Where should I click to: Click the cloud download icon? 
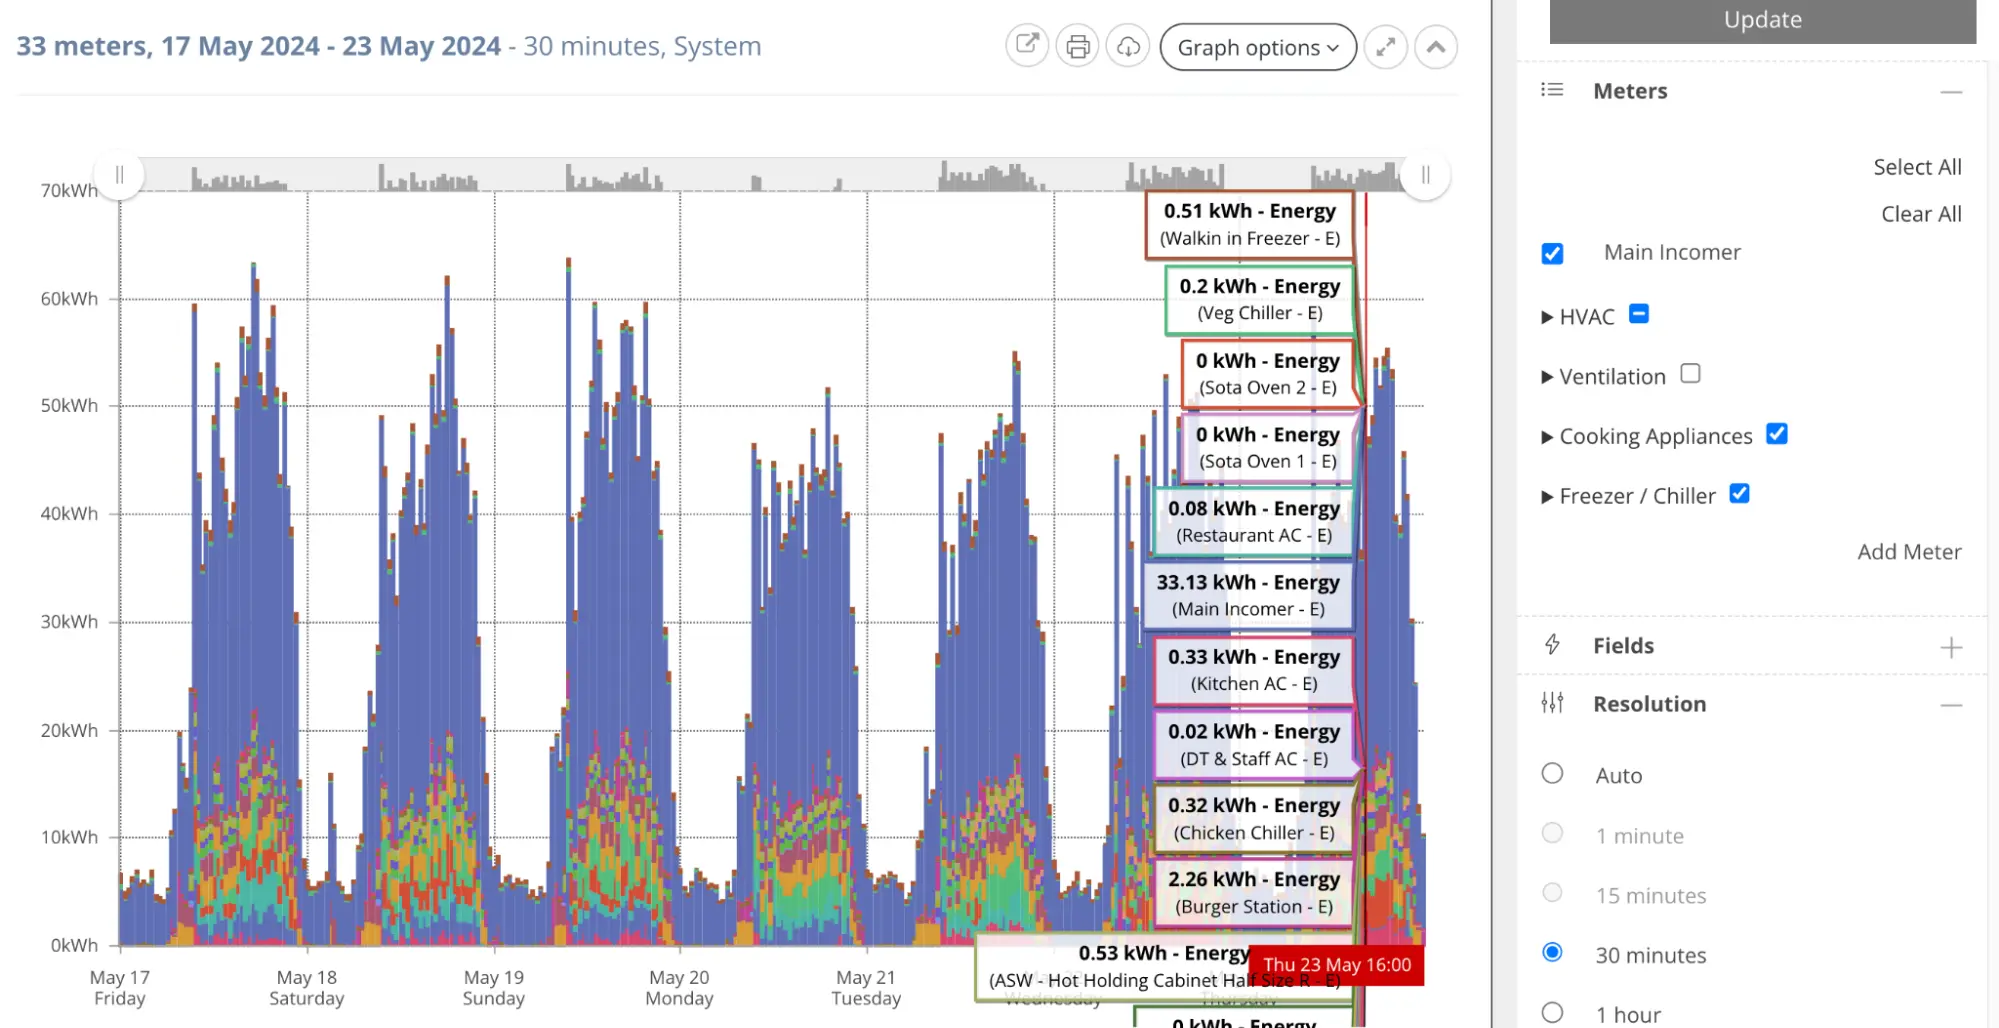click(1128, 46)
